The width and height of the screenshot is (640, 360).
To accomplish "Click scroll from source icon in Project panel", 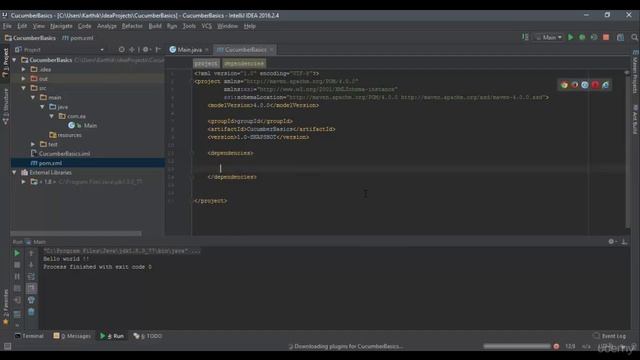I will pyautogui.click(x=122, y=49).
